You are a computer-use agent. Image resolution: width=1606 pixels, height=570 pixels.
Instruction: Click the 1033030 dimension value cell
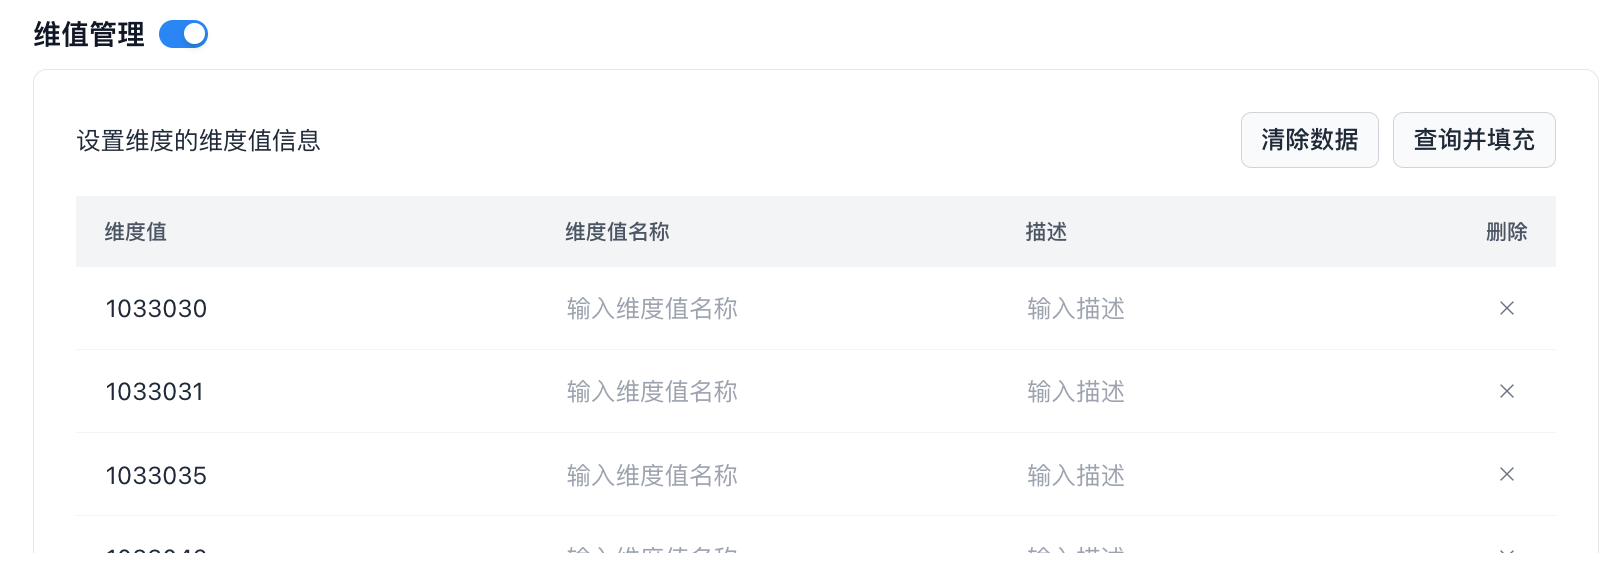(x=156, y=309)
